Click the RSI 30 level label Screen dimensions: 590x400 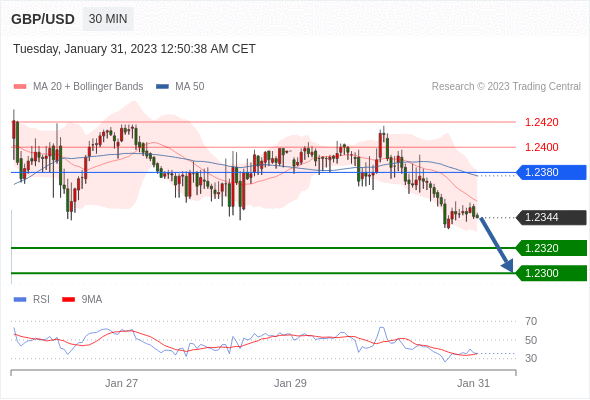531,358
